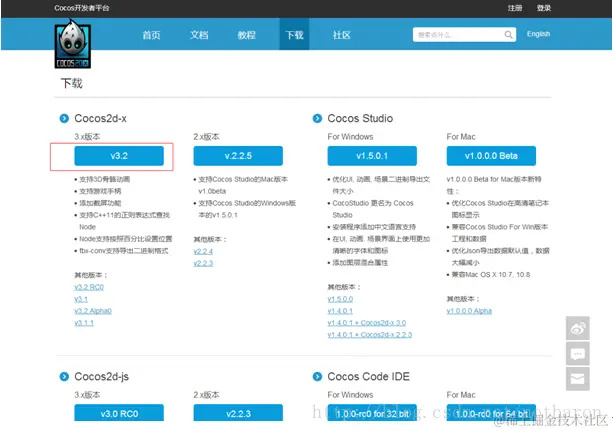This screenshot has height=432, width=613.
Task: Click the search magnifier icon
Action: pyautogui.click(x=508, y=35)
